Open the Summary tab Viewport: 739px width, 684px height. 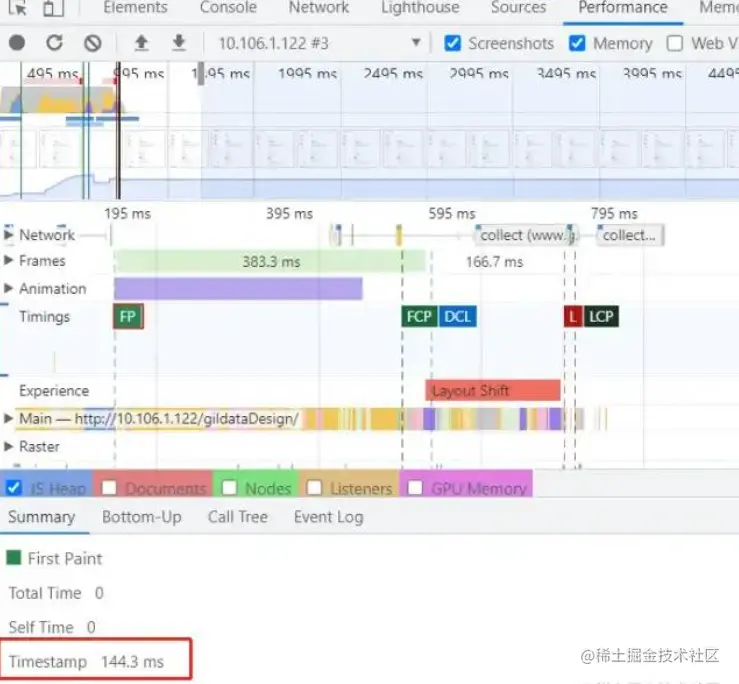pyautogui.click(x=41, y=517)
